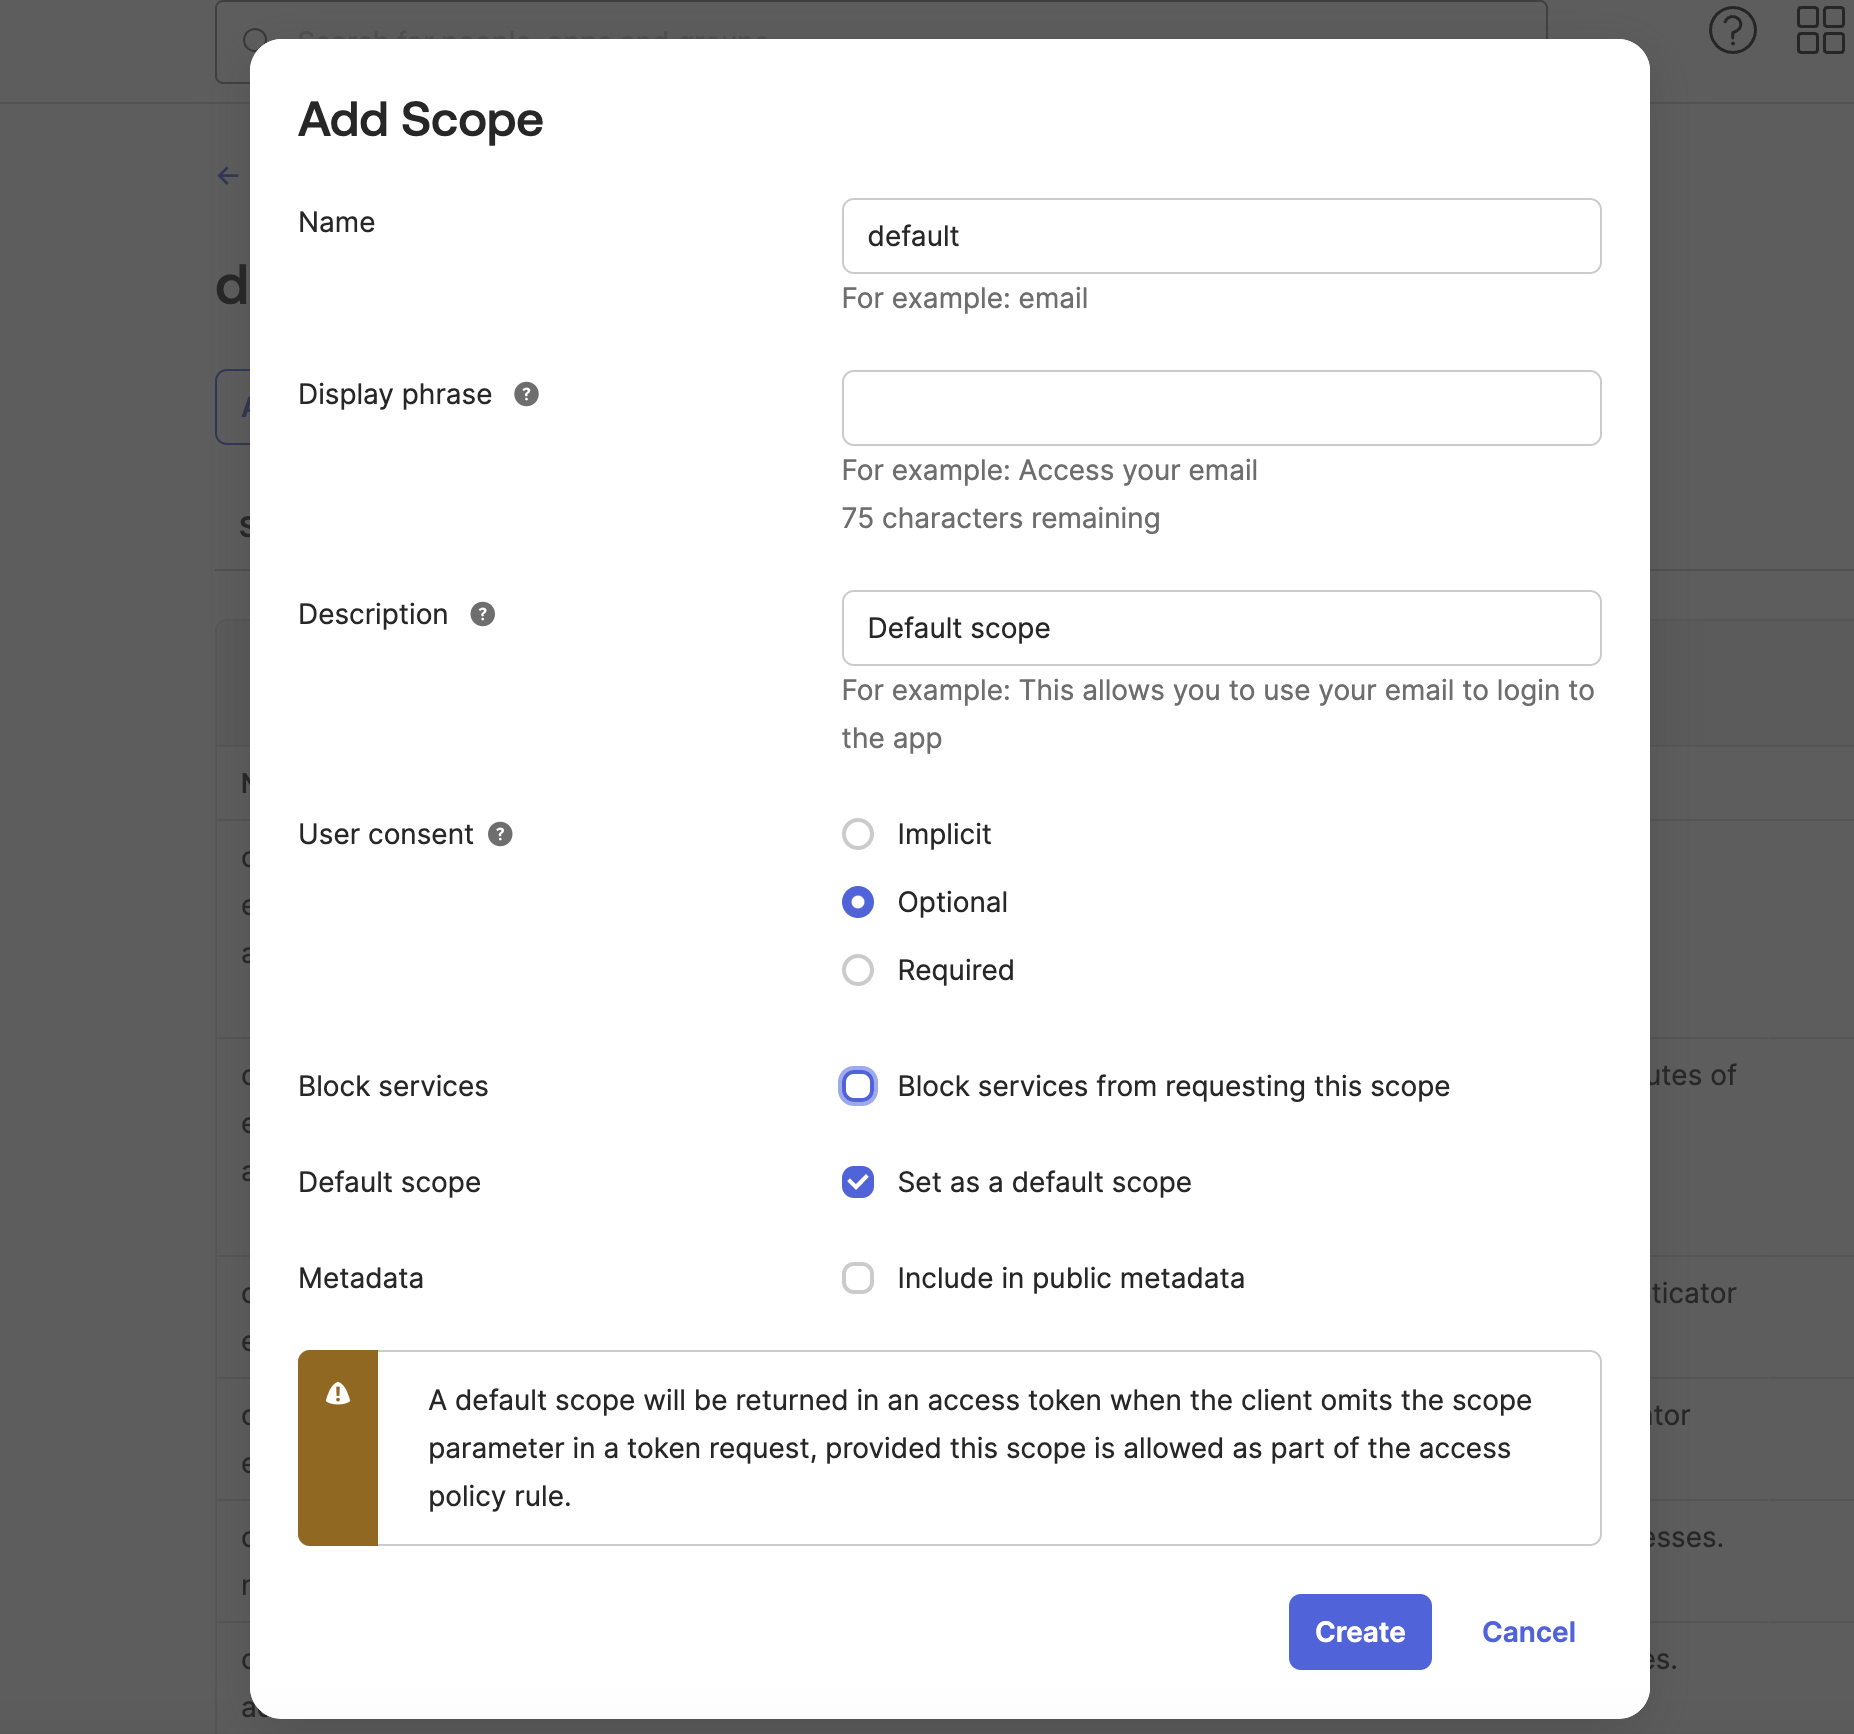Open the apps grid icon
1854x1734 pixels.
point(1820,30)
